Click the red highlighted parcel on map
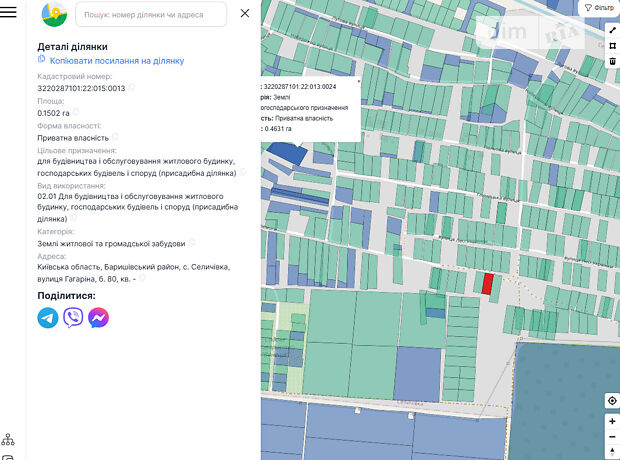Image resolution: width=620 pixels, height=460 pixels. [488, 284]
